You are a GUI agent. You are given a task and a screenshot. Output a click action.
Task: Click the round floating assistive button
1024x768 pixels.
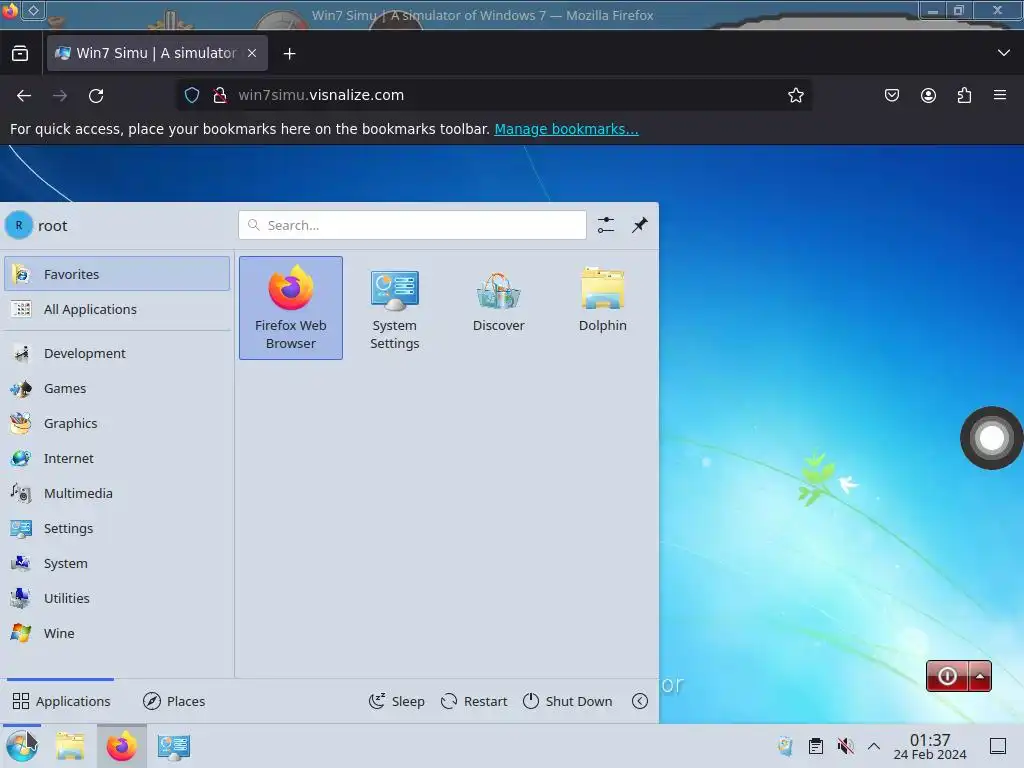(991, 438)
